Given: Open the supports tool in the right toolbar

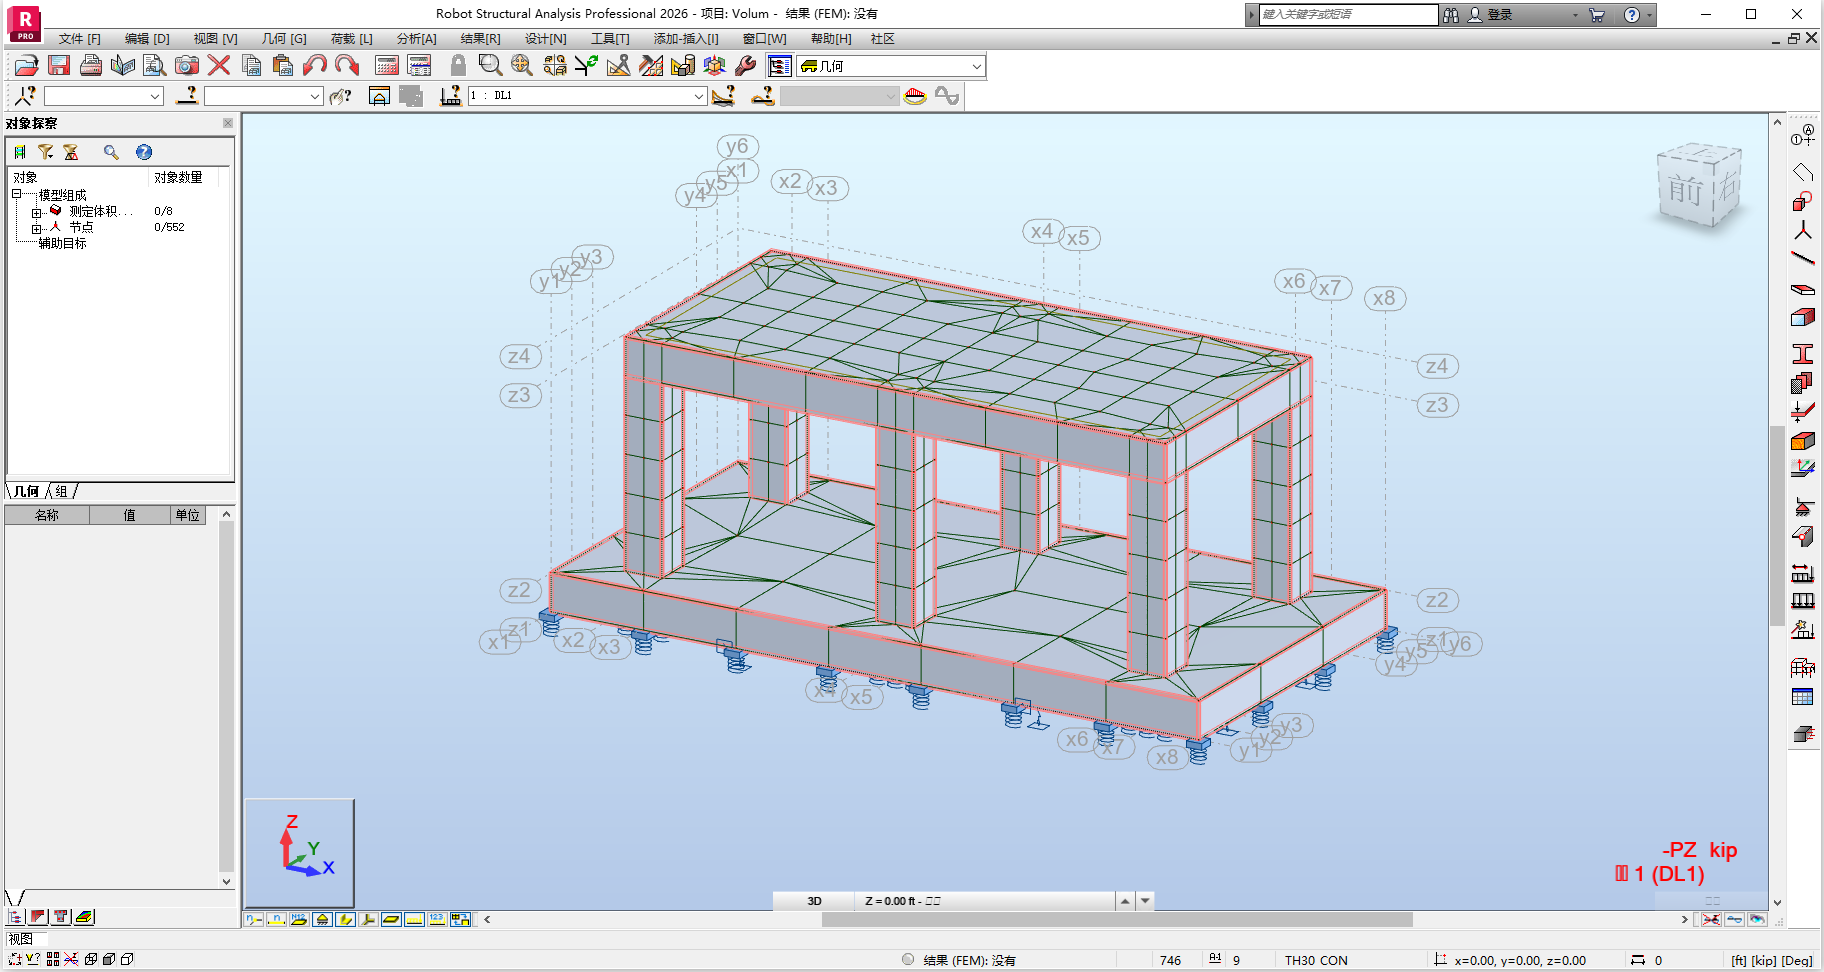Looking at the screenshot, I should (1803, 507).
